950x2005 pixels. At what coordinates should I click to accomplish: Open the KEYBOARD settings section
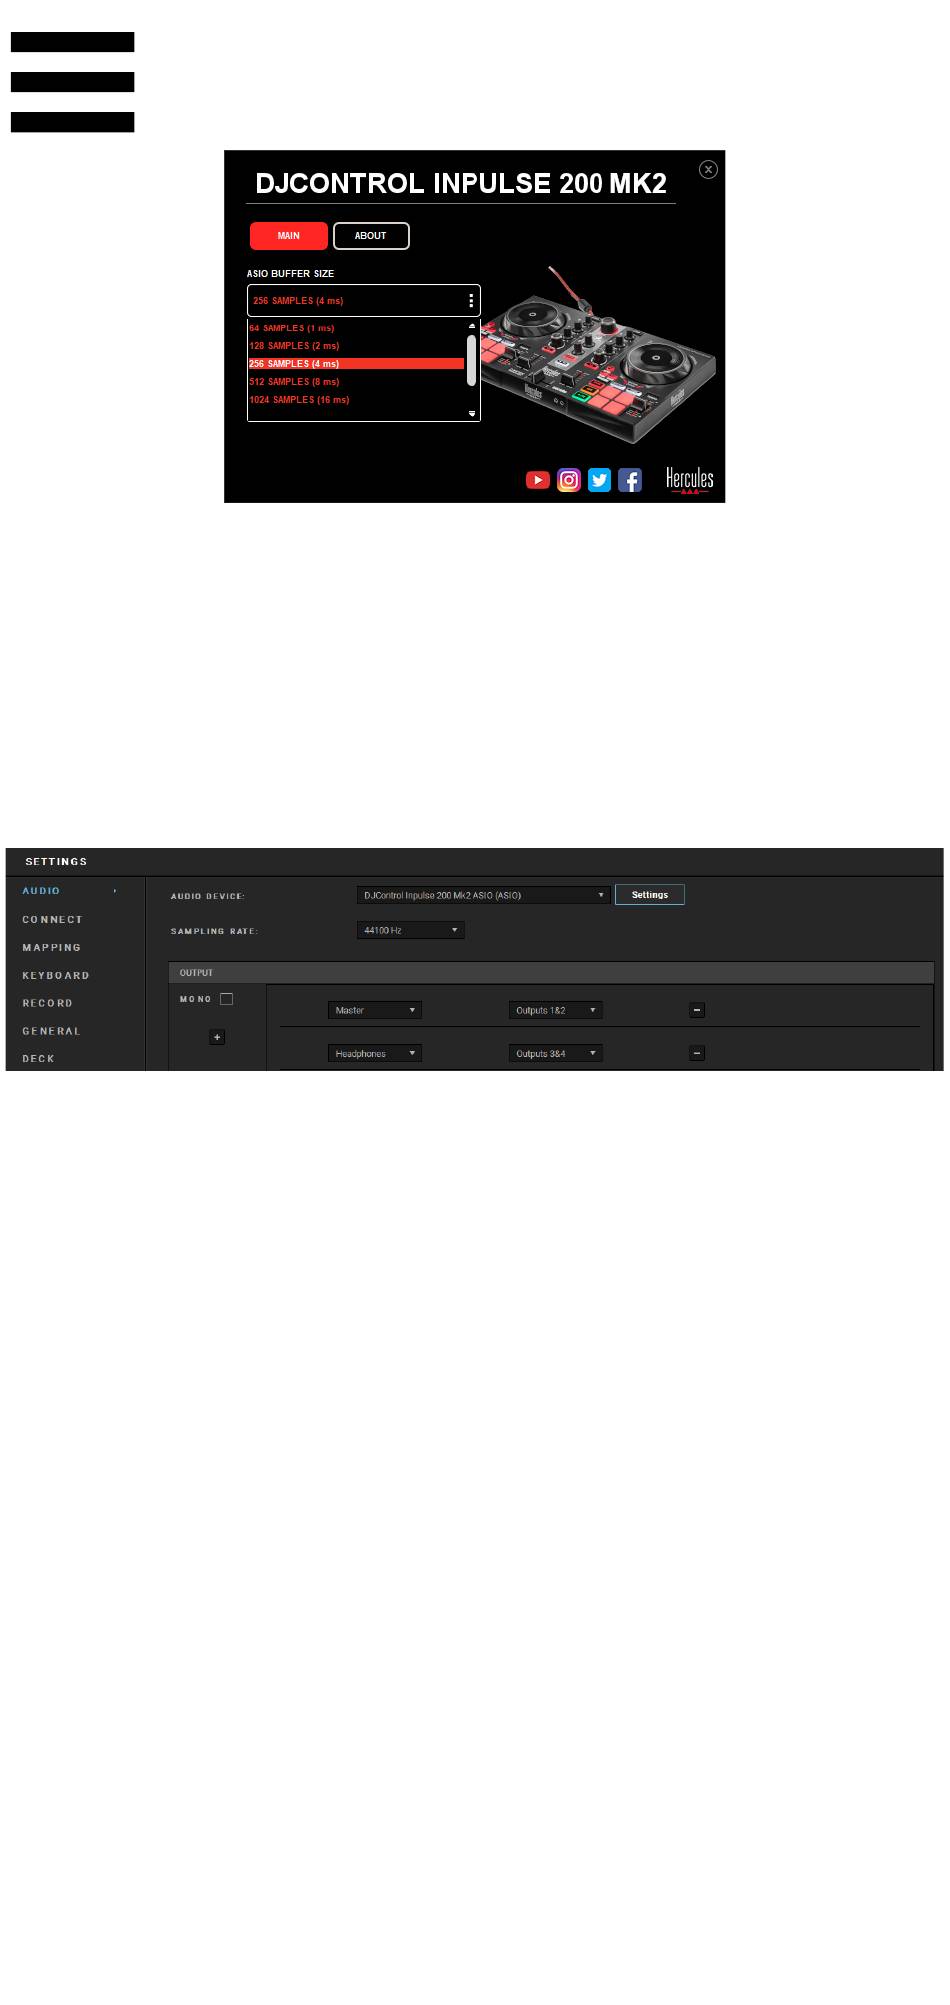click(56, 976)
